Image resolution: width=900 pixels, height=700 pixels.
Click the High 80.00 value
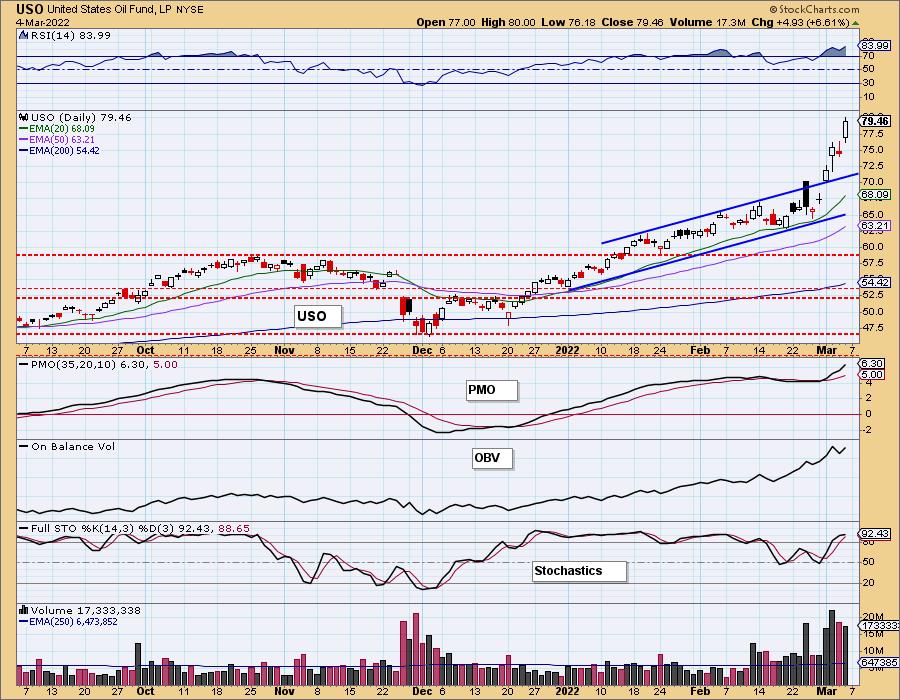(x=508, y=22)
